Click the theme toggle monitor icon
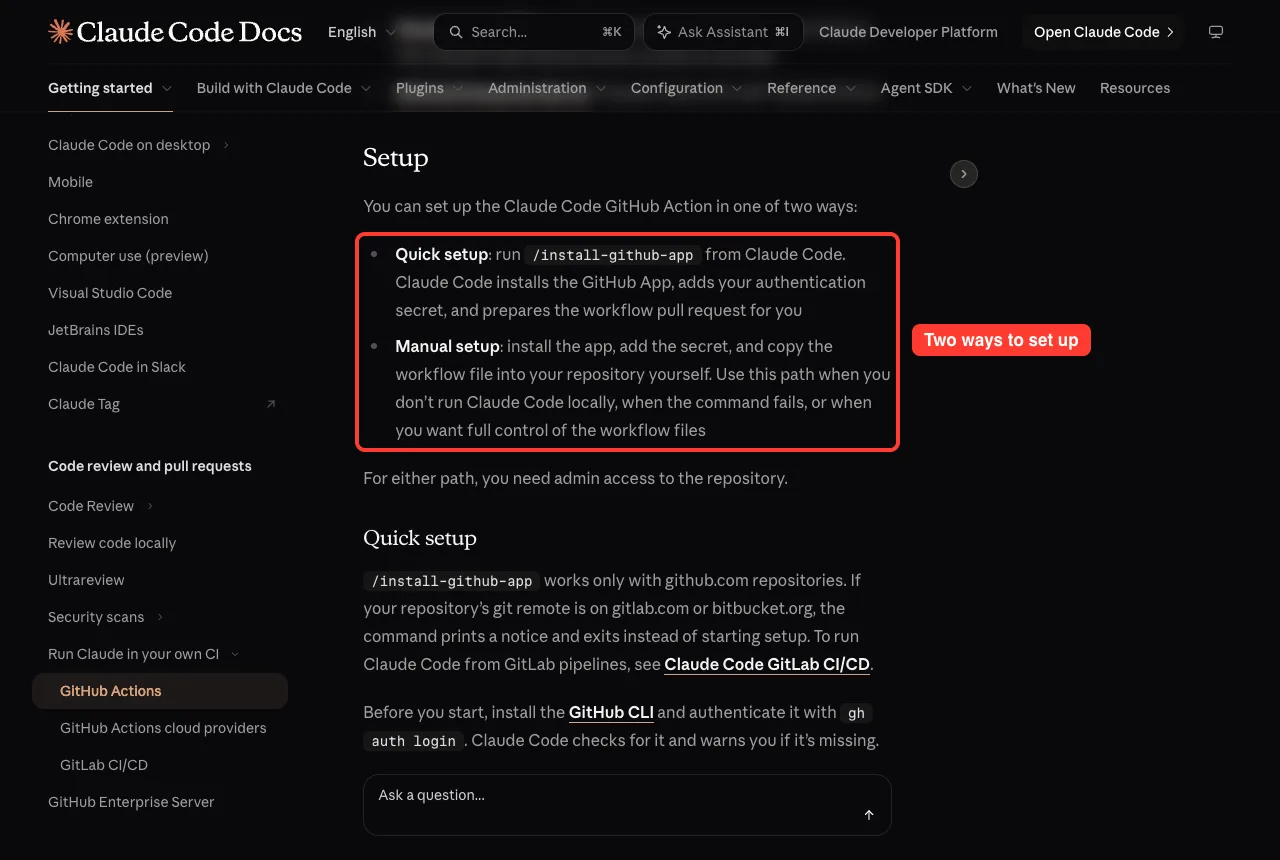Screen dimensions: 1280x860 1216,32
